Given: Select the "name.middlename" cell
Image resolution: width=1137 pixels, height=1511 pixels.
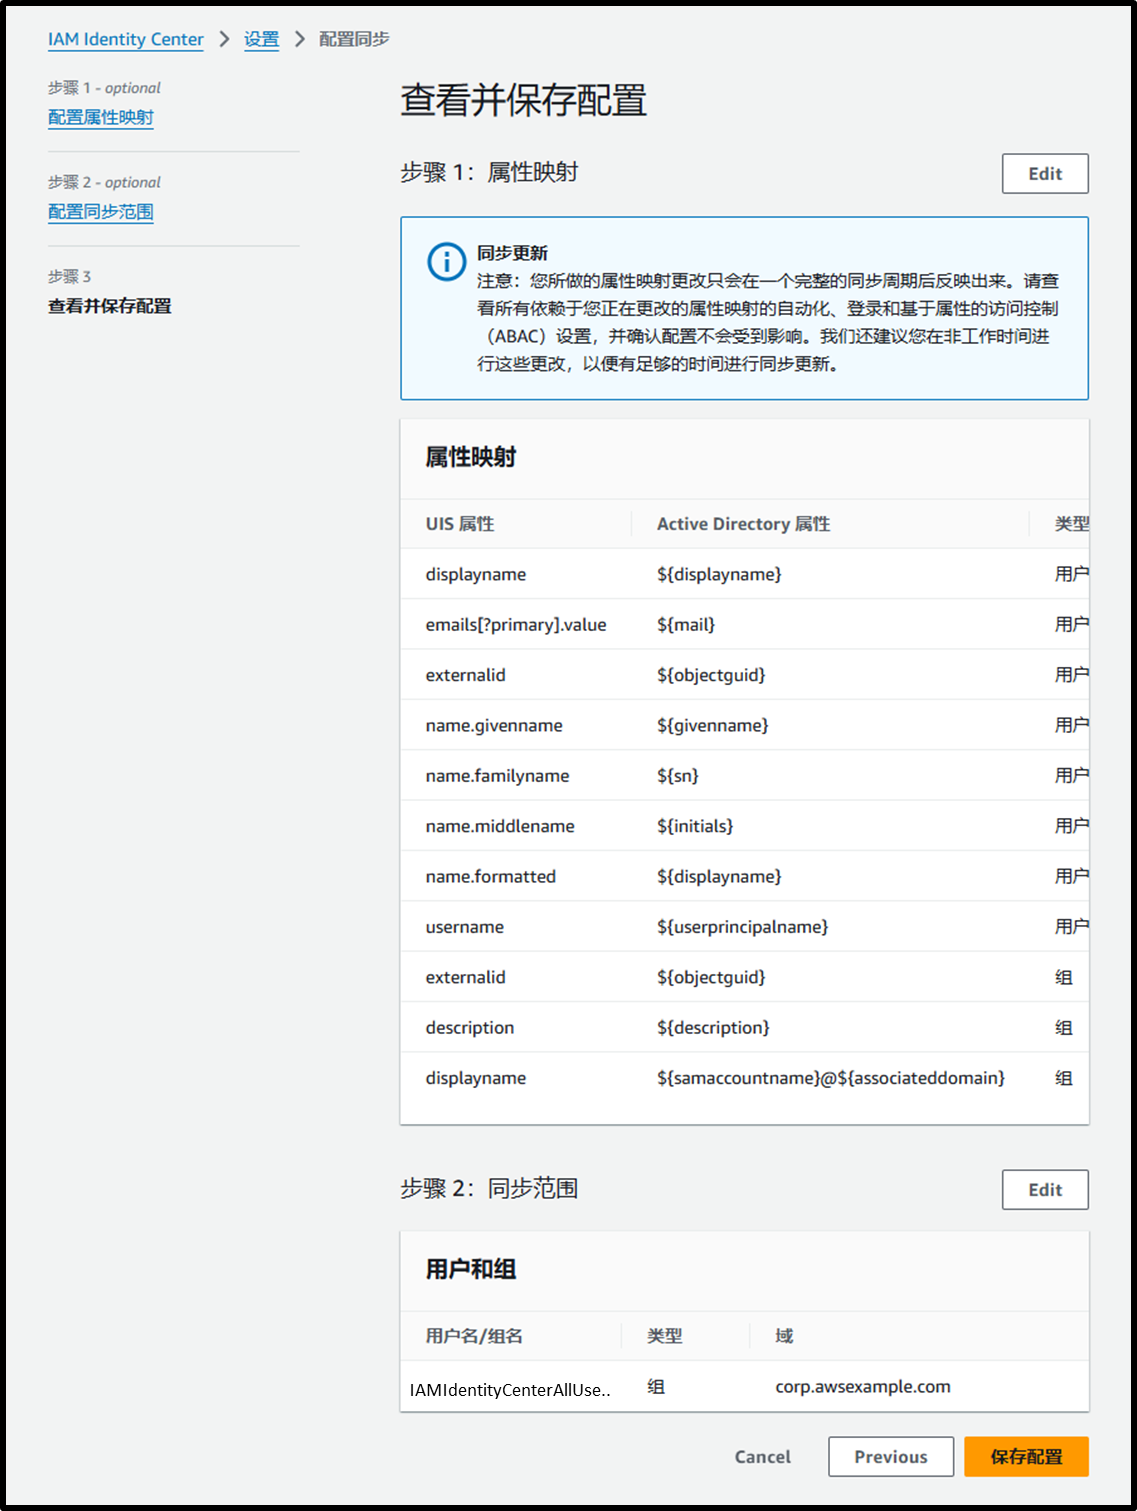Looking at the screenshot, I should click(500, 826).
